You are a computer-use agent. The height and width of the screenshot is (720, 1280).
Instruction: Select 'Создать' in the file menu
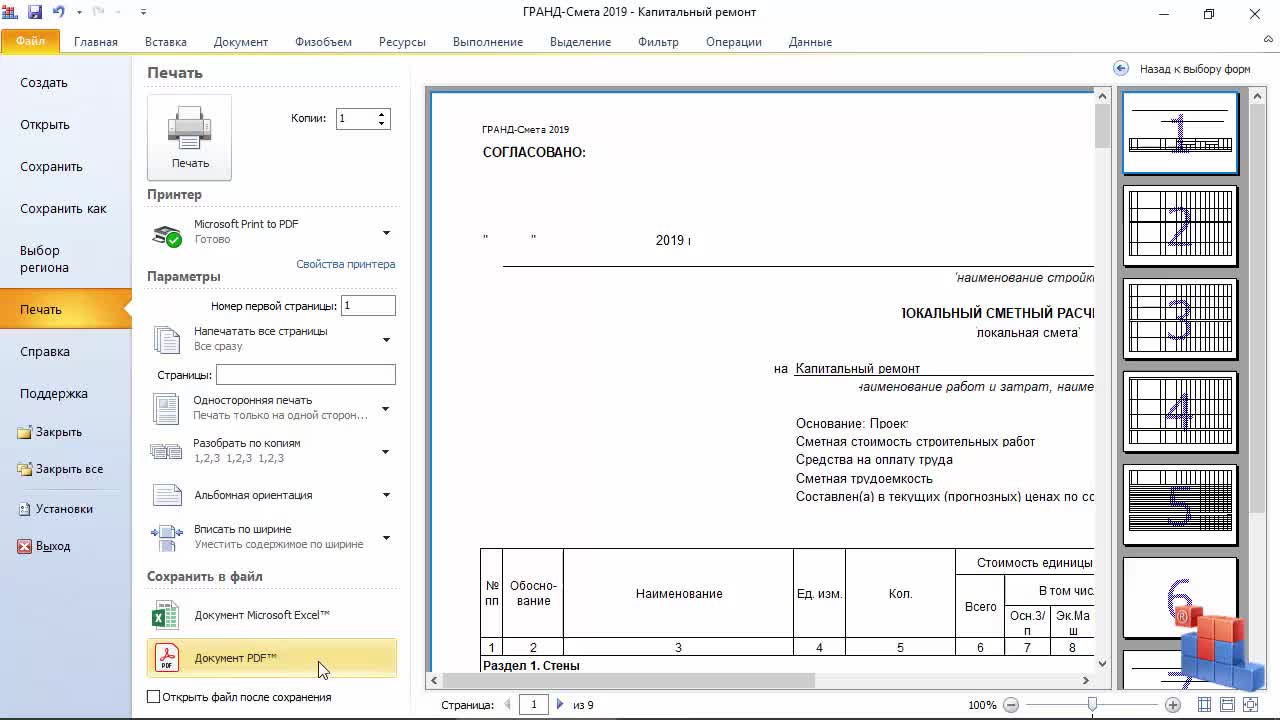pyautogui.click(x=65, y=83)
